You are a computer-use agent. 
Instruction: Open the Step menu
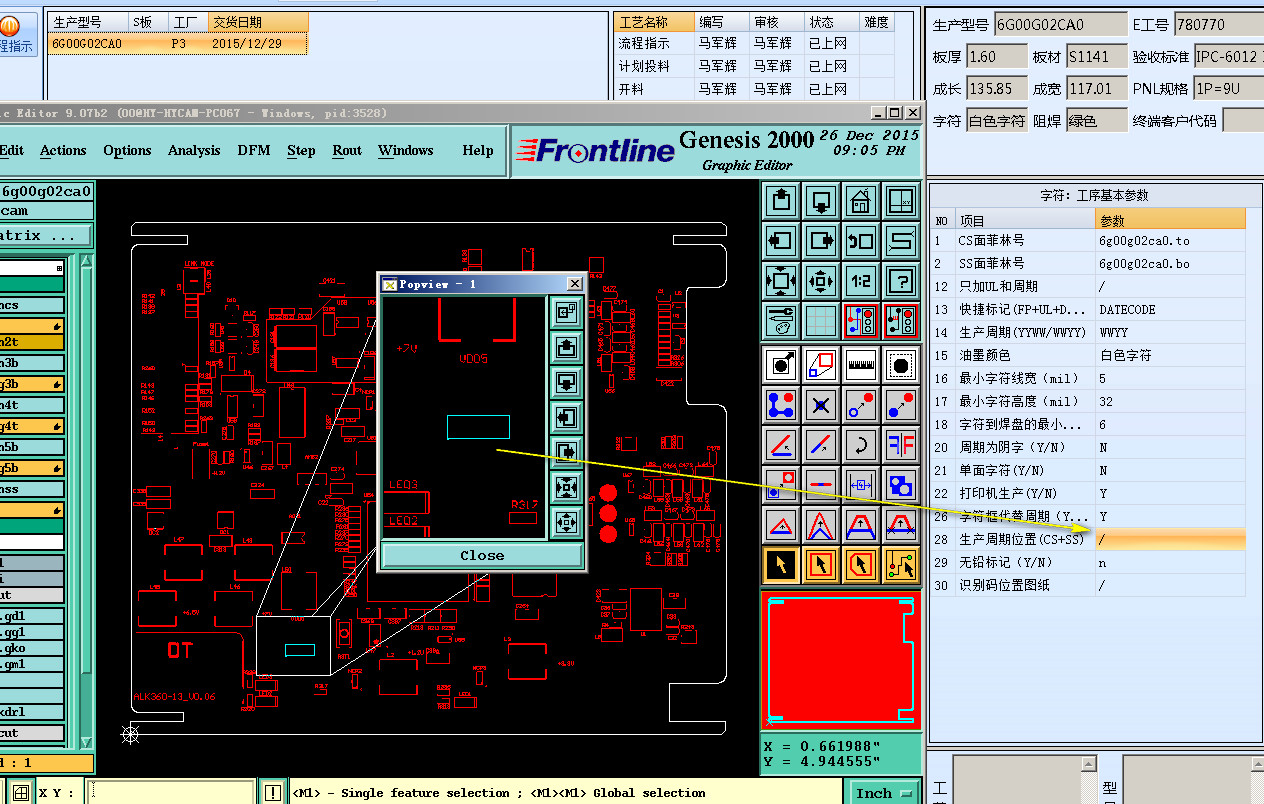pos(301,150)
